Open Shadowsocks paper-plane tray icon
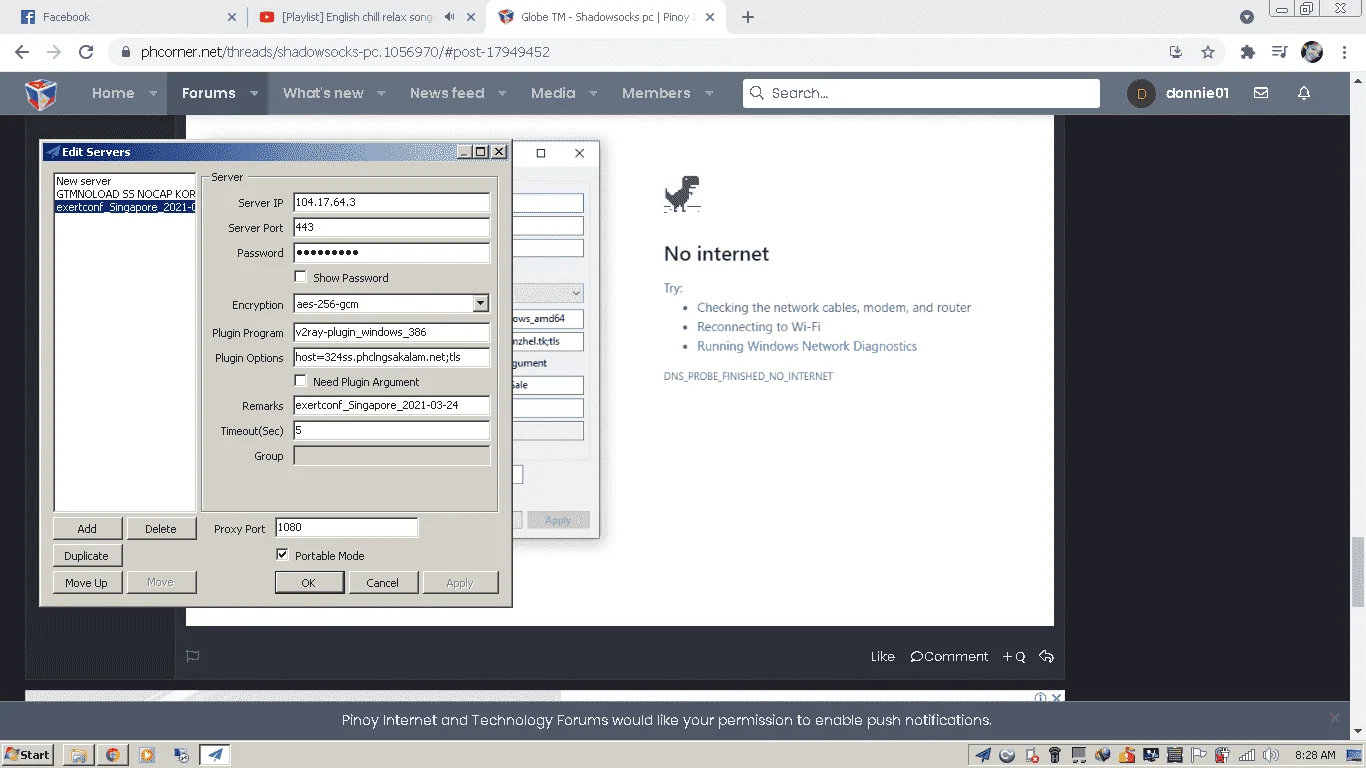 (x=983, y=755)
